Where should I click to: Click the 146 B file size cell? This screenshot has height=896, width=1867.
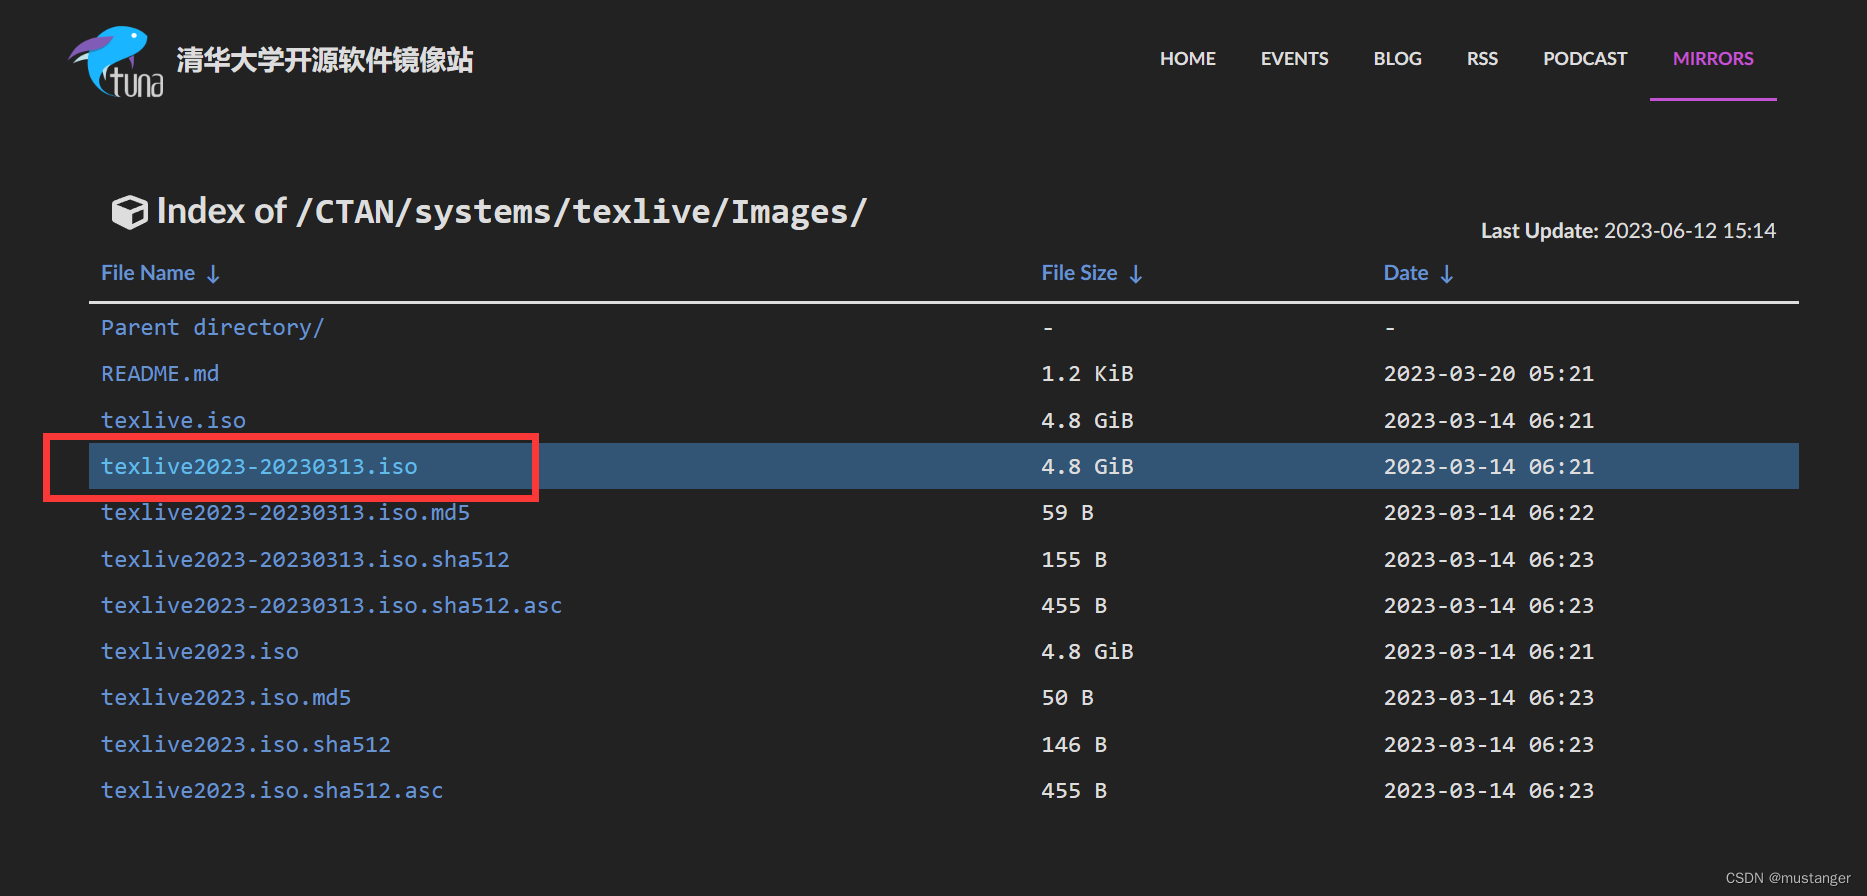pyautogui.click(x=1074, y=744)
